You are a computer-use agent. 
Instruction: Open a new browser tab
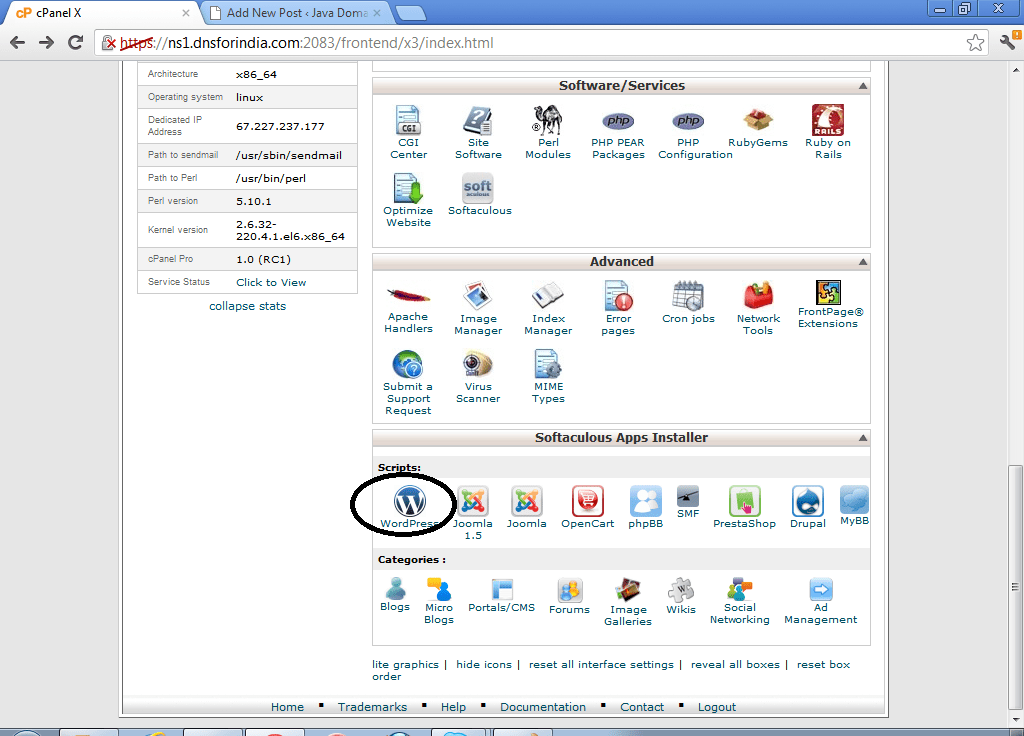pyautogui.click(x=411, y=13)
